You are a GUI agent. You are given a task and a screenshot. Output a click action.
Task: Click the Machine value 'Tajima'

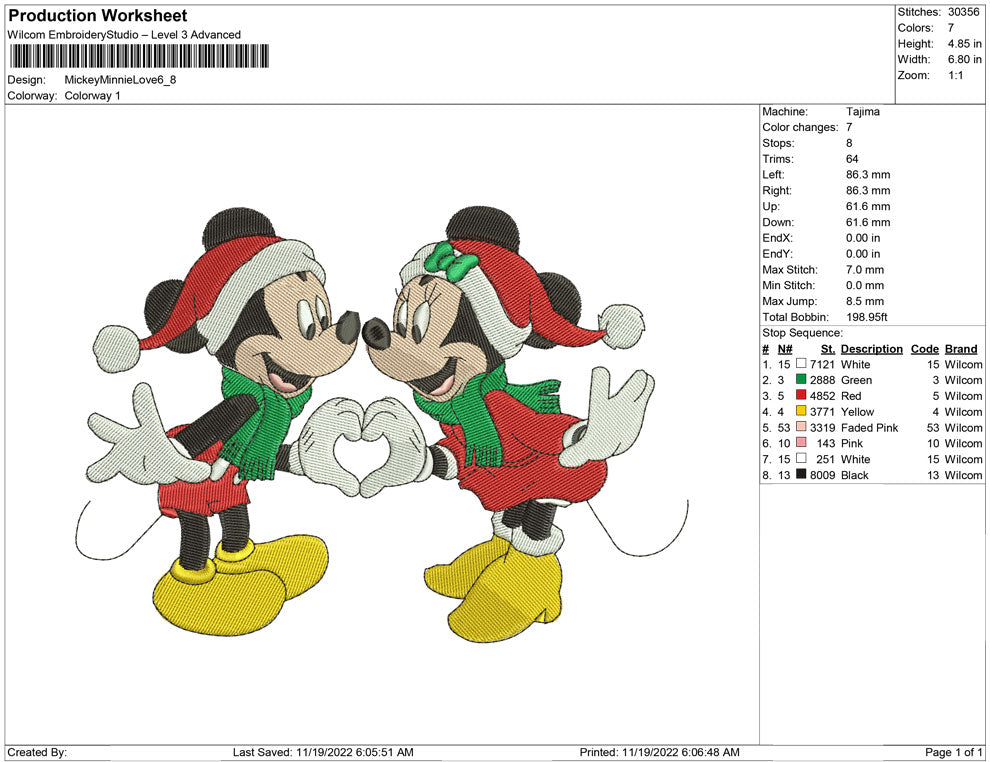[x=862, y=111]
